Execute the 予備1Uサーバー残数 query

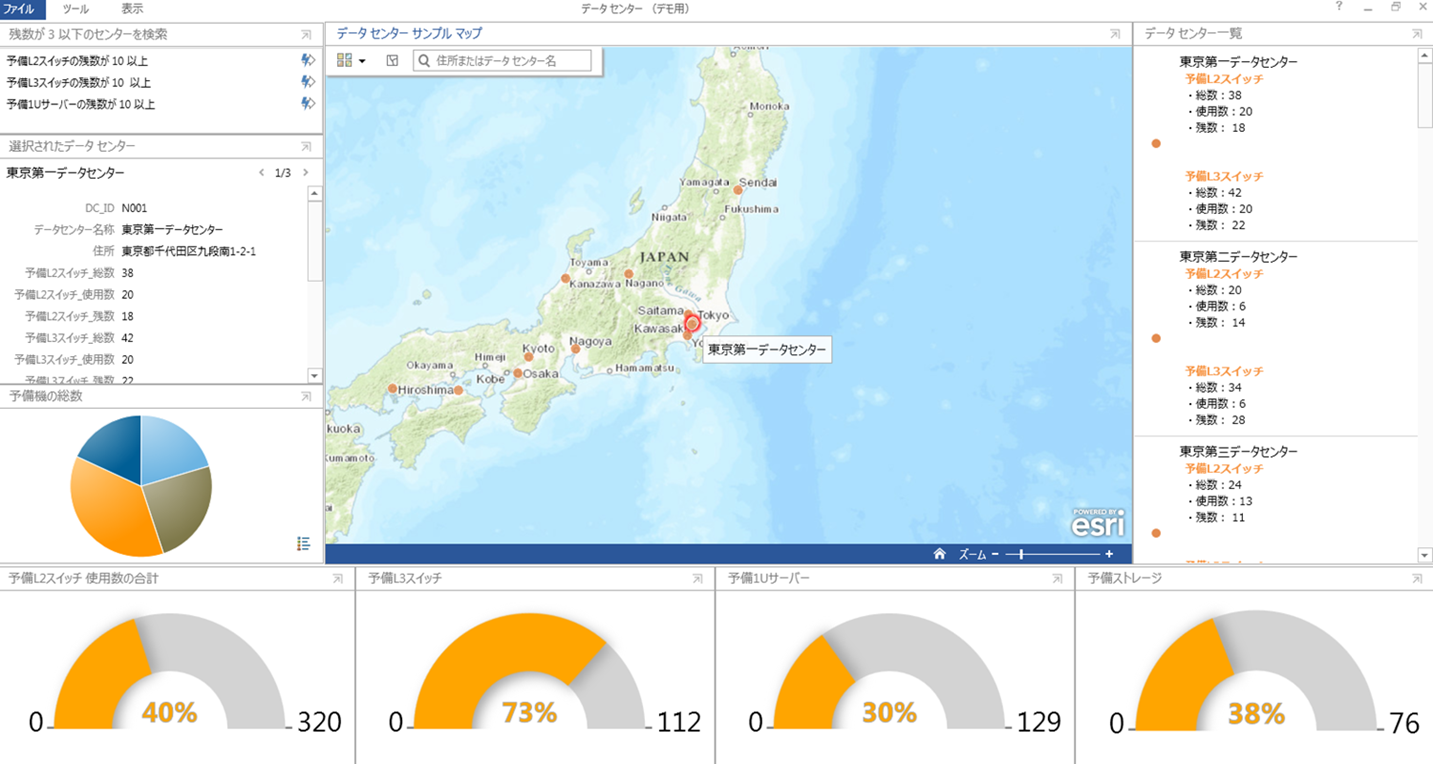(308, 104)
